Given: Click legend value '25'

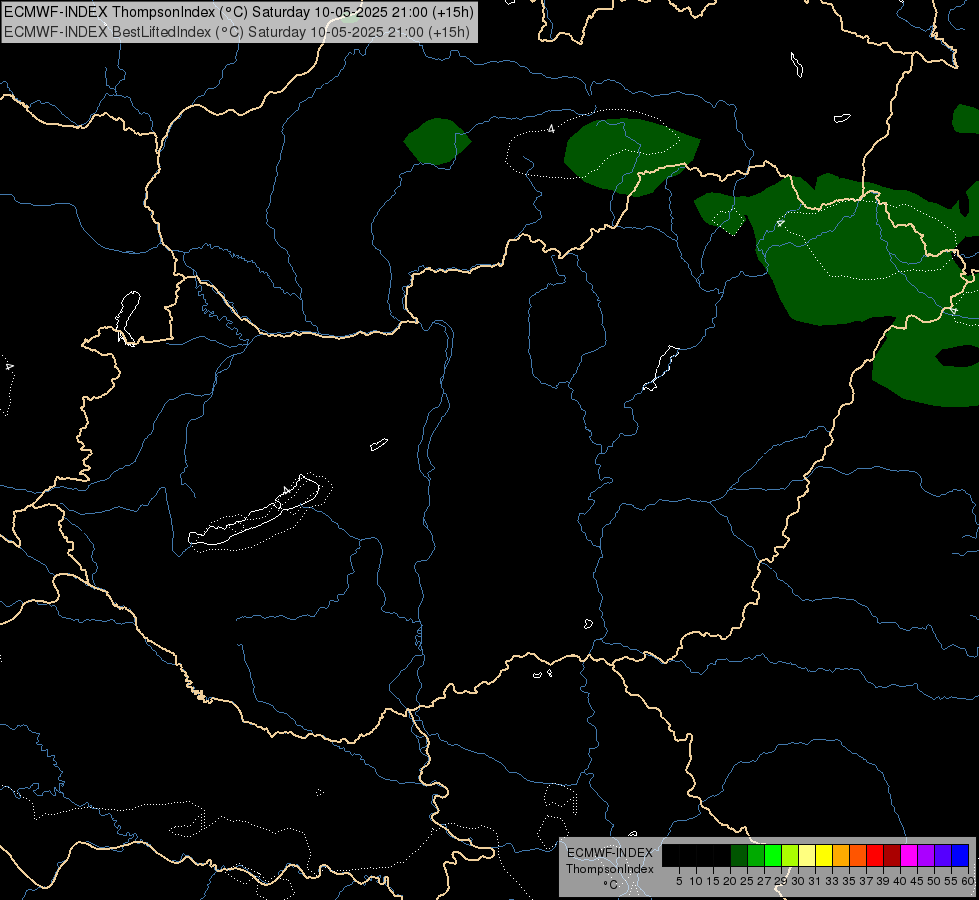Looking at the screenshot, I should pyautogui.click(x=747, y=881).
